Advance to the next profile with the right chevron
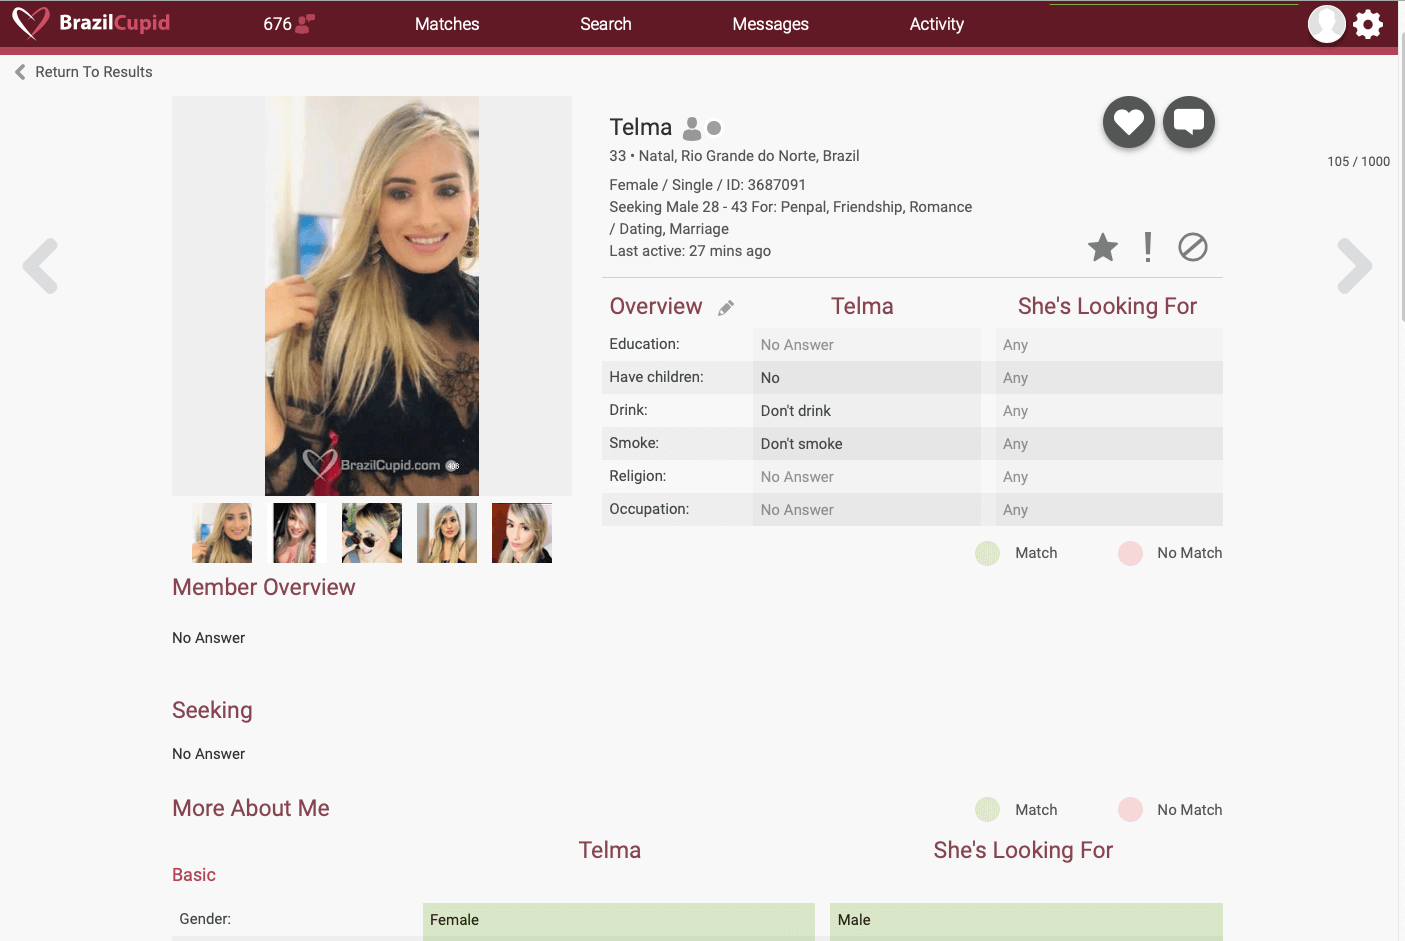The width and height of the screenshot is (1405, 941). pyautogui.click(x=1355, y=265)
